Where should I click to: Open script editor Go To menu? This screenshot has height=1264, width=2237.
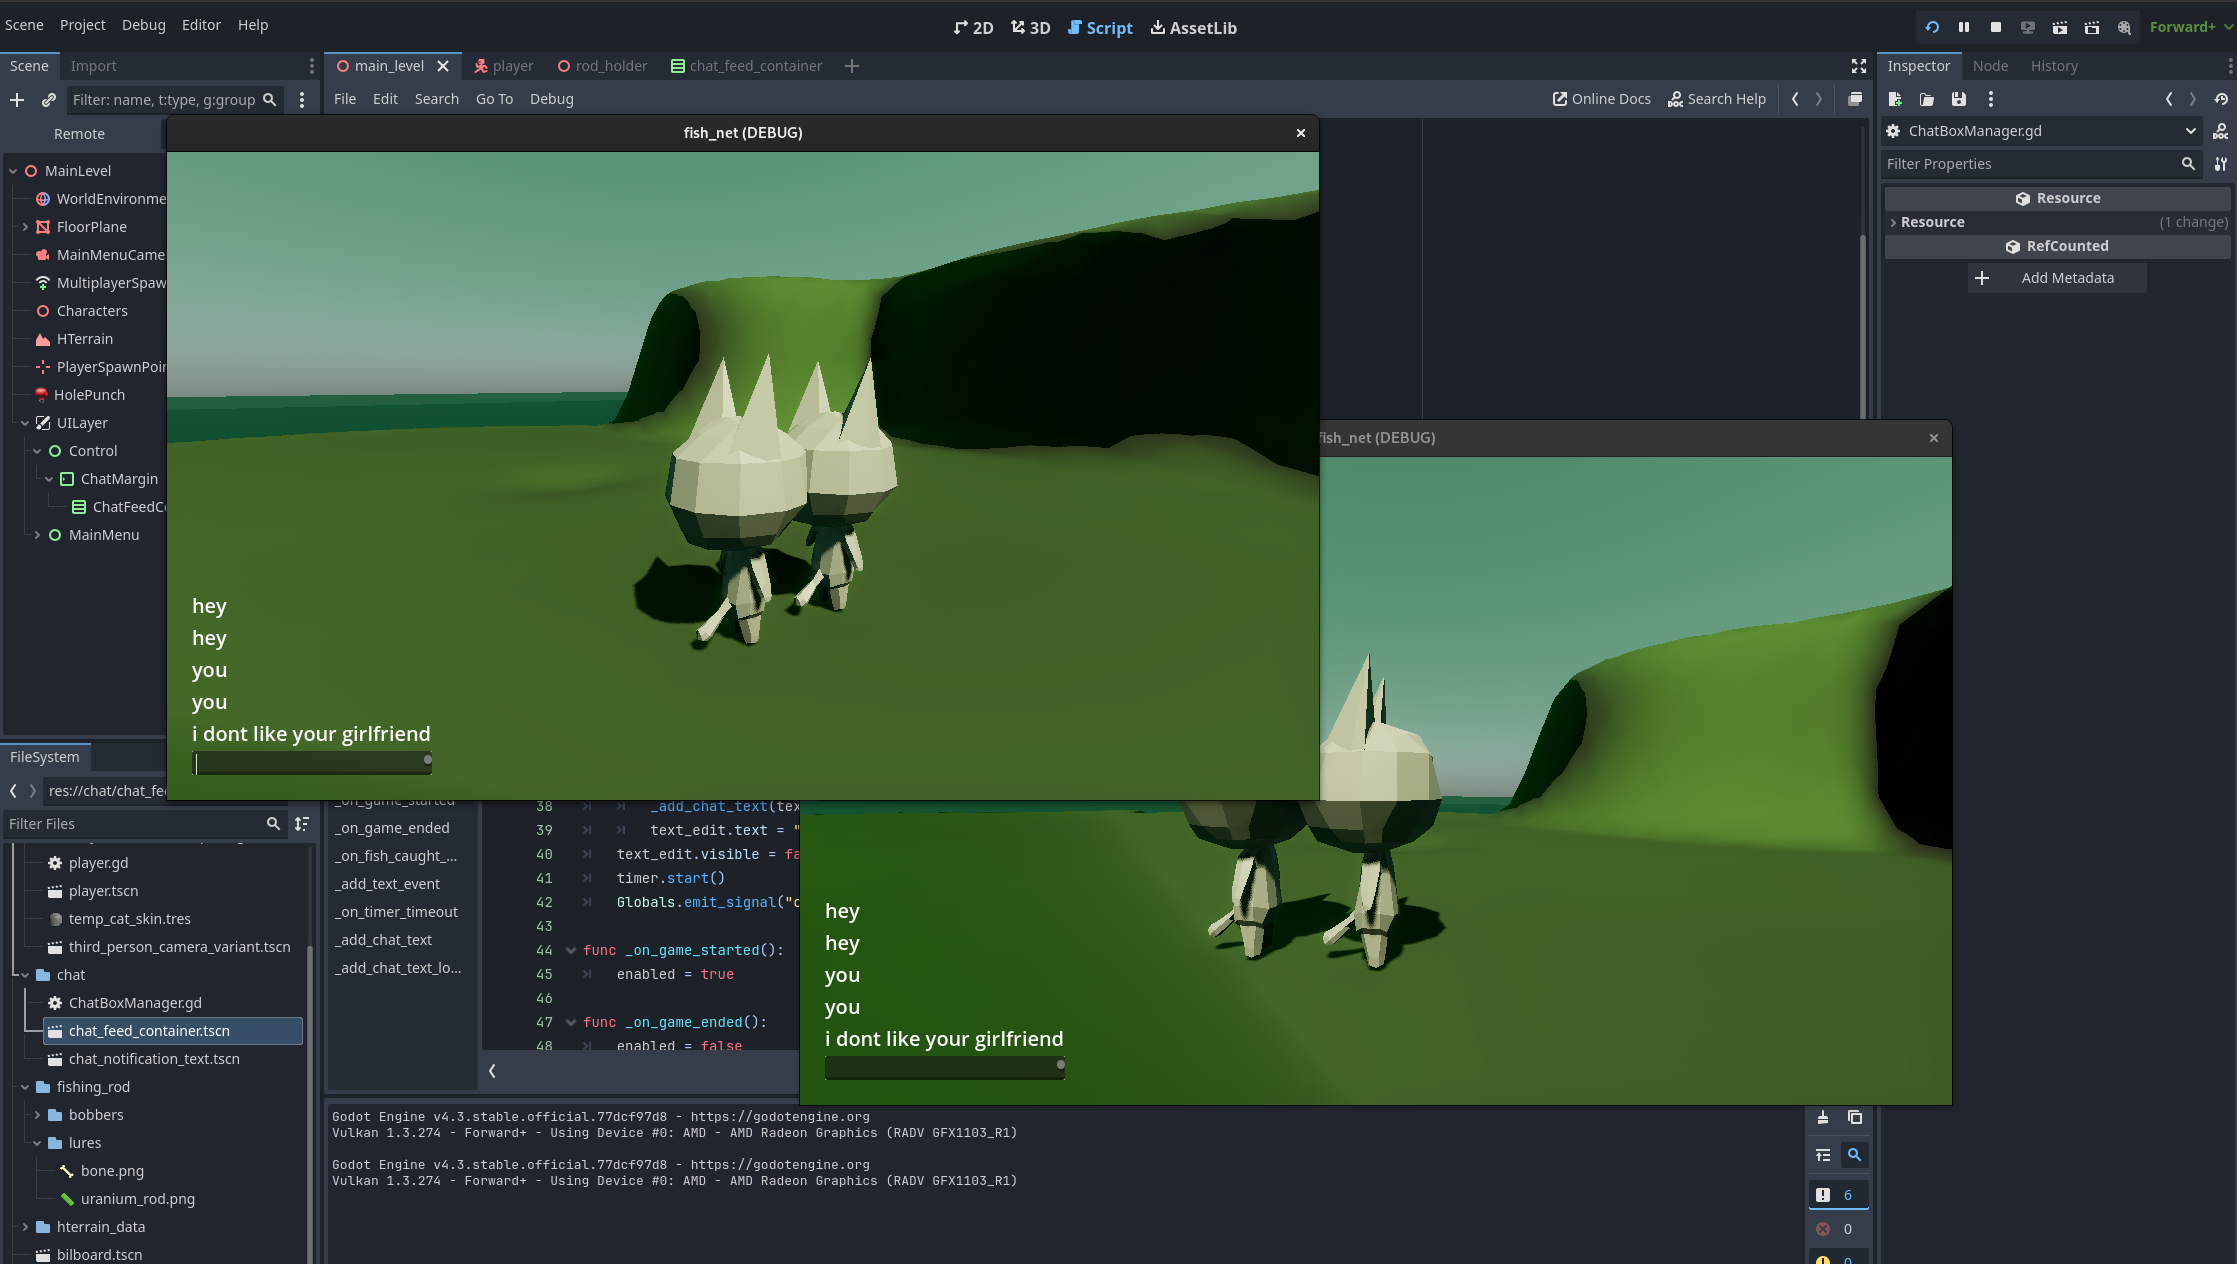pyautogui.click(x=494, y=99)
